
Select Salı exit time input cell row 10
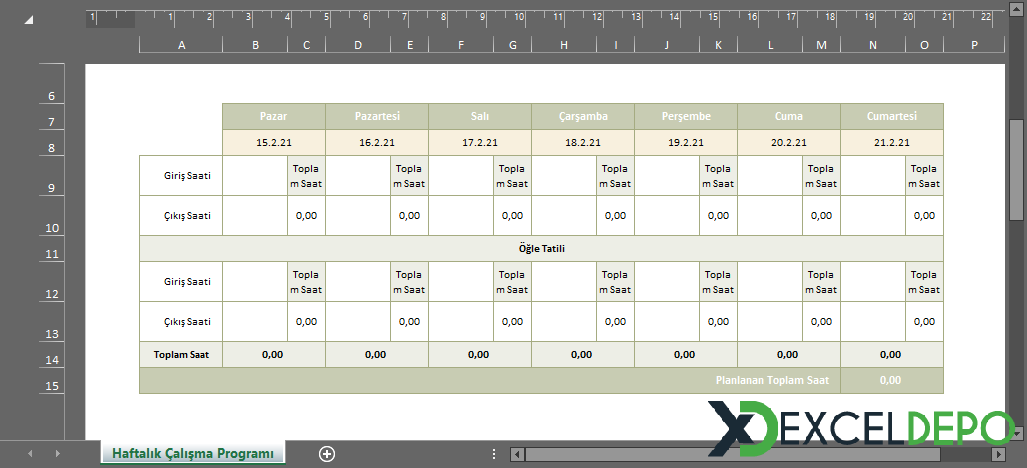[x=461, y=215]
